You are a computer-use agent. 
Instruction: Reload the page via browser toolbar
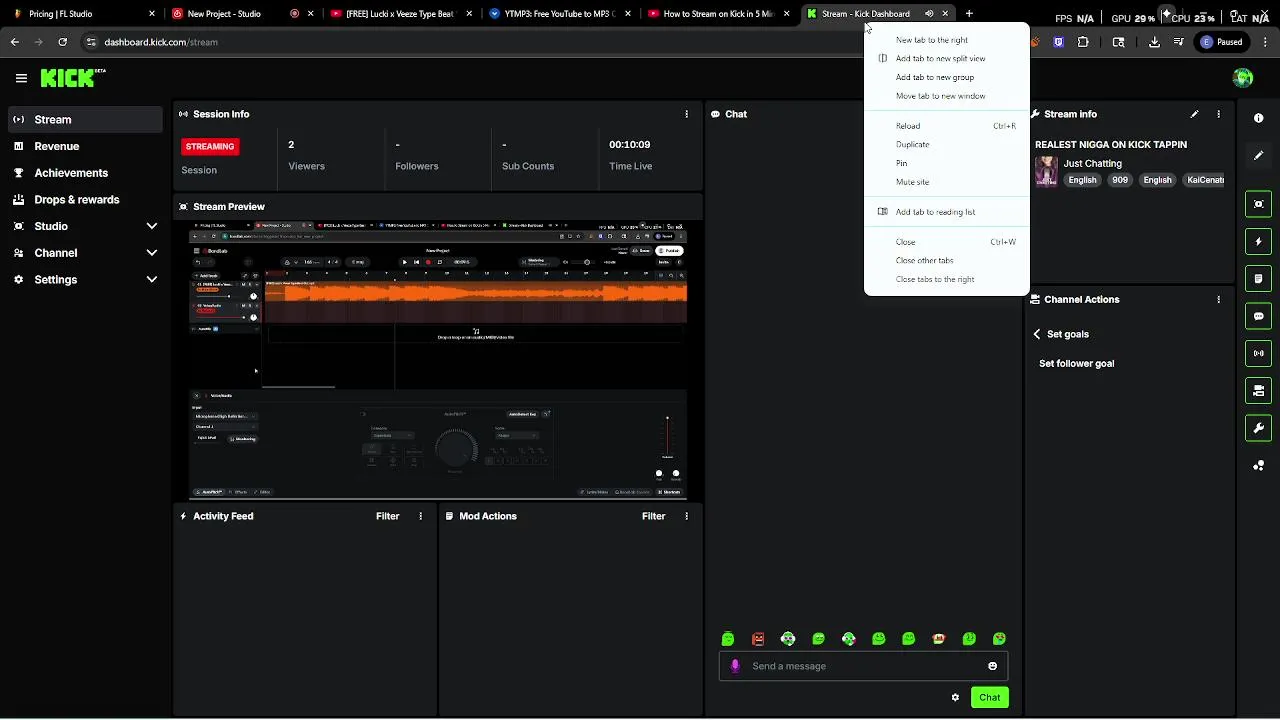(x=62, y=42)
